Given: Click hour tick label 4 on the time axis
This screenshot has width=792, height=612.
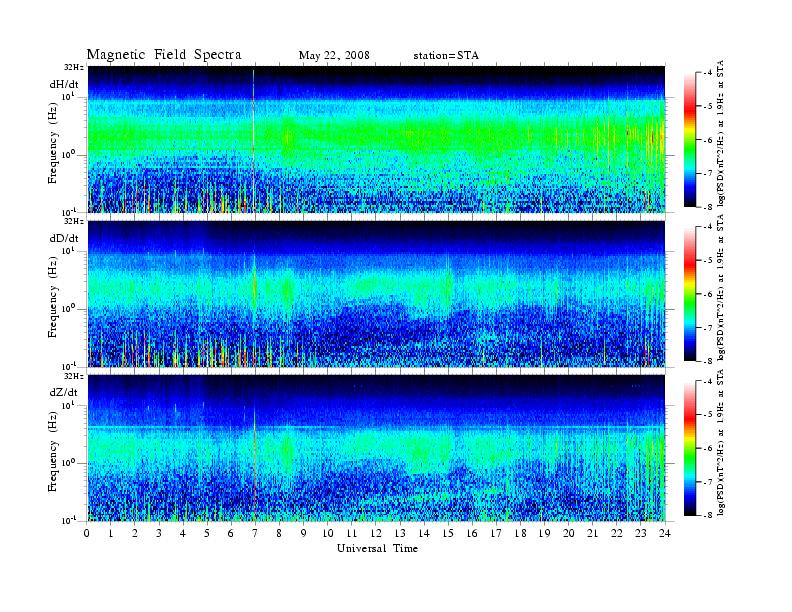Looking at the screenshot, I should 183,533.
